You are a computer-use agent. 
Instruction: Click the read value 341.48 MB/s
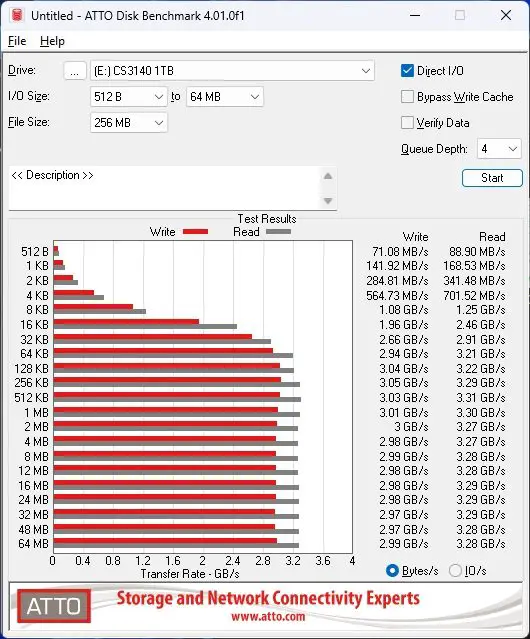click(x=474, y=281)
